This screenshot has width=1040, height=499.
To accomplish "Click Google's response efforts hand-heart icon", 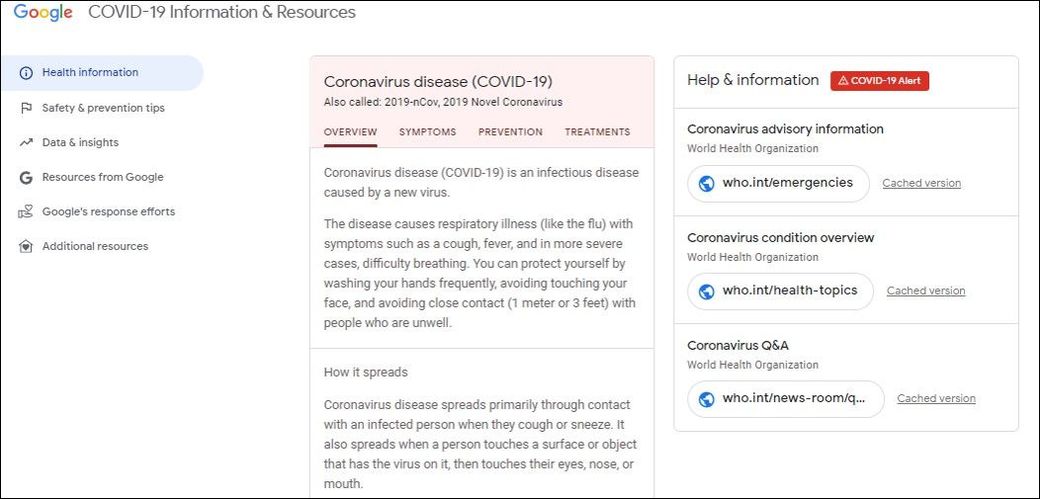I will click(26, 212).
